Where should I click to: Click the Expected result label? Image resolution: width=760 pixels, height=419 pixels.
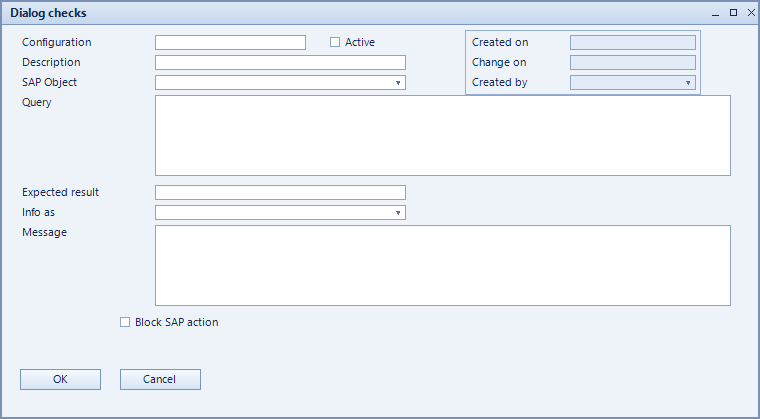(x=61, y=192)
